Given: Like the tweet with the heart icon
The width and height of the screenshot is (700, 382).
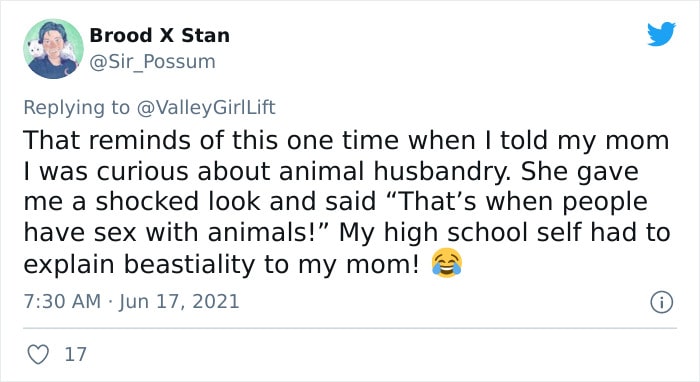Looking at the screenshot, I should (x=38, y=354).
